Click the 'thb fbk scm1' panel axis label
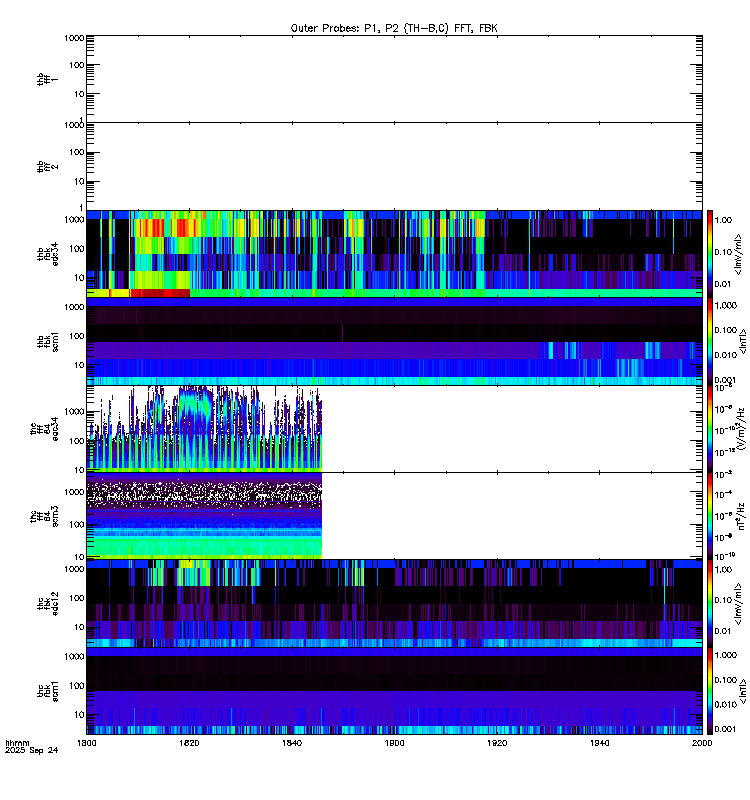The width and height of the screenshot is (750, 800). tap(48, 341)
